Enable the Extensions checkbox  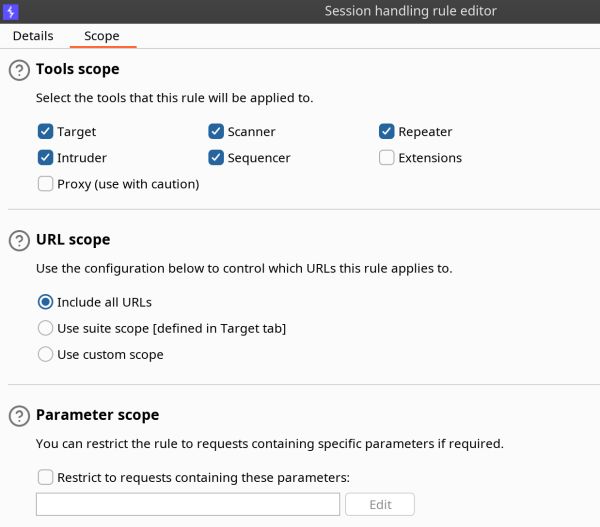[387, 158]
